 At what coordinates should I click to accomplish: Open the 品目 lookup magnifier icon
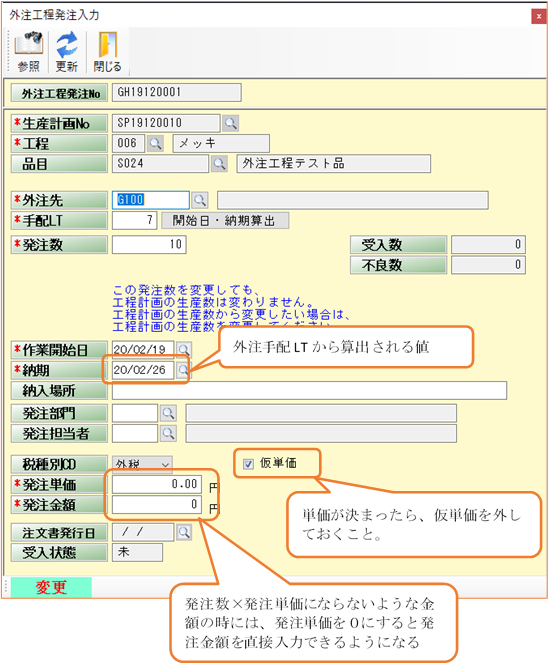[219, 164]
